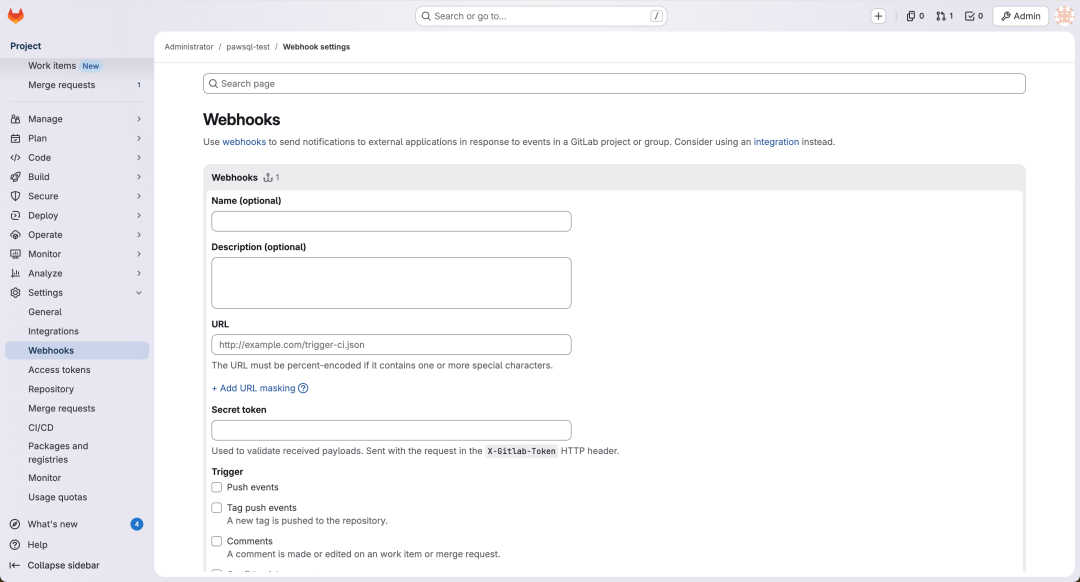Image resolution: width=1080 pixels, height=582 pixels.
Task: Click the Name (optional) input field
Action: click(391, 221)
